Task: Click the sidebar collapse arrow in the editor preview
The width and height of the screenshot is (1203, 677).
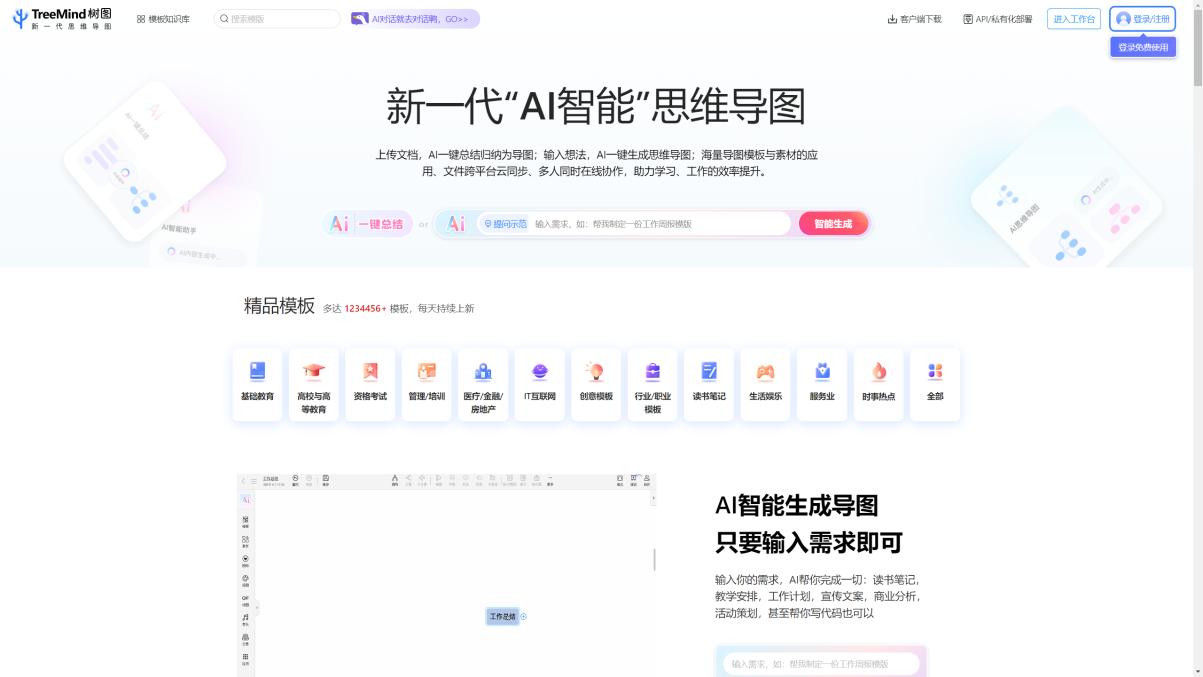Action: [257, 607]
